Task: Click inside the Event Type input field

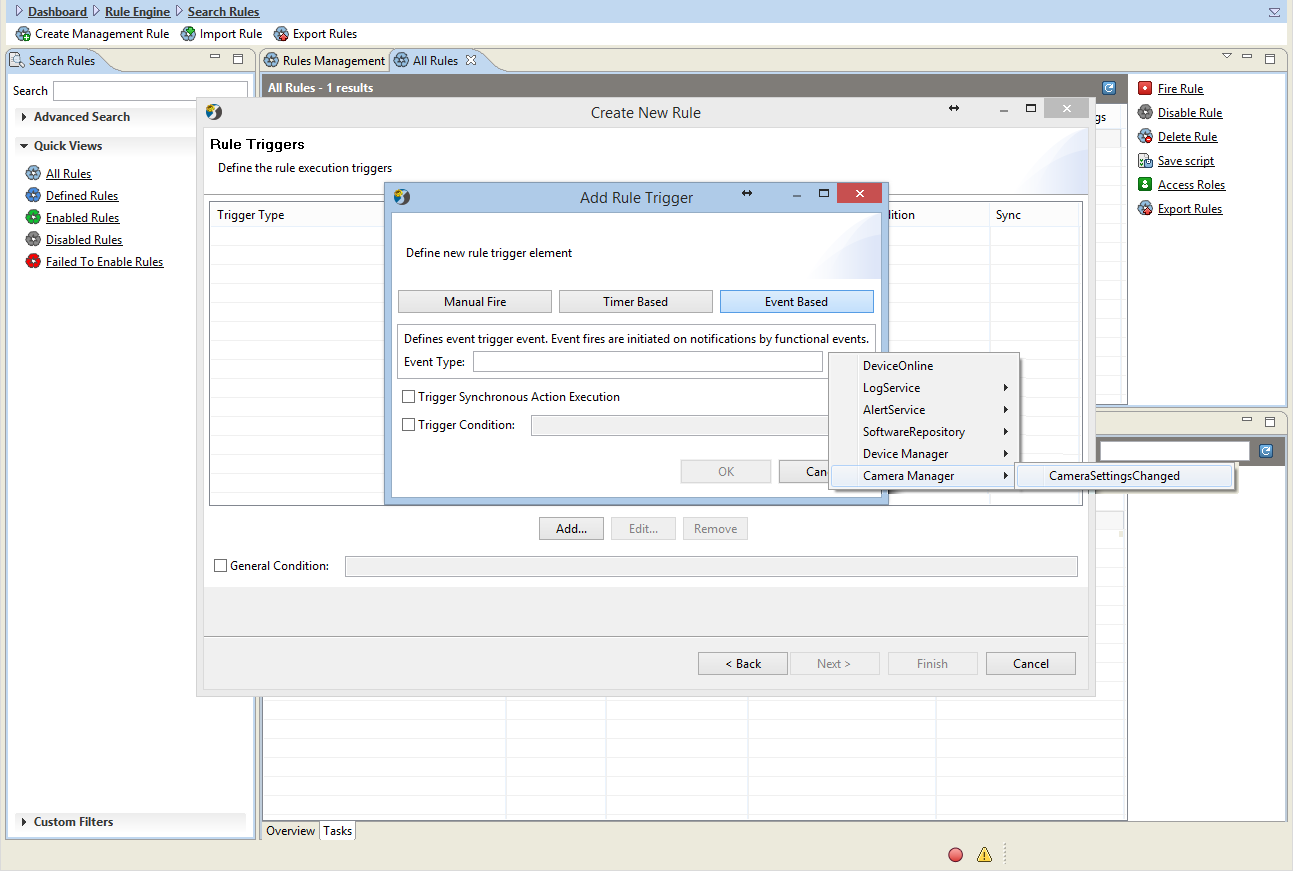Action: [648, 362]
